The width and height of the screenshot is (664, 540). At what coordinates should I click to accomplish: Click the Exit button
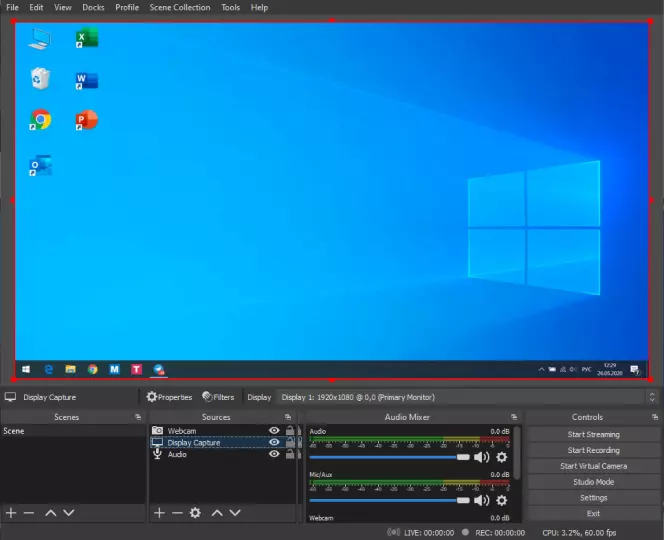click(593, 513)
